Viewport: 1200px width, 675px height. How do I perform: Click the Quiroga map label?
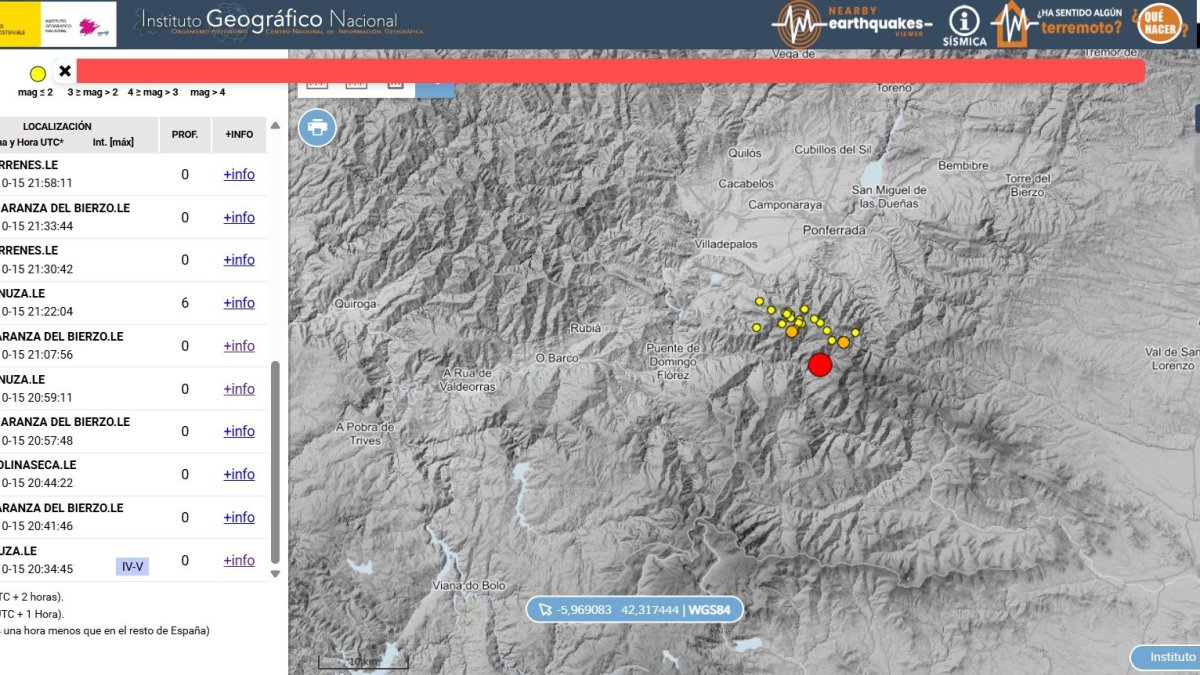pos(356,303)
